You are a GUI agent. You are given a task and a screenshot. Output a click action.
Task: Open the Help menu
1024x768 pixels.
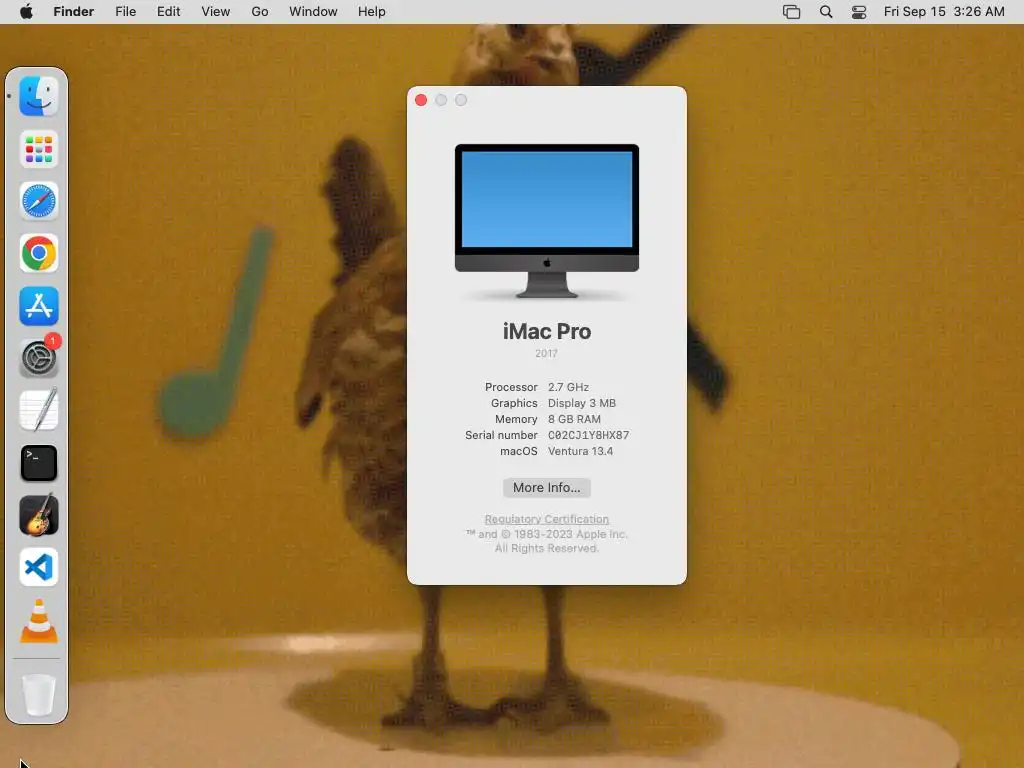[x=372, y=12]
